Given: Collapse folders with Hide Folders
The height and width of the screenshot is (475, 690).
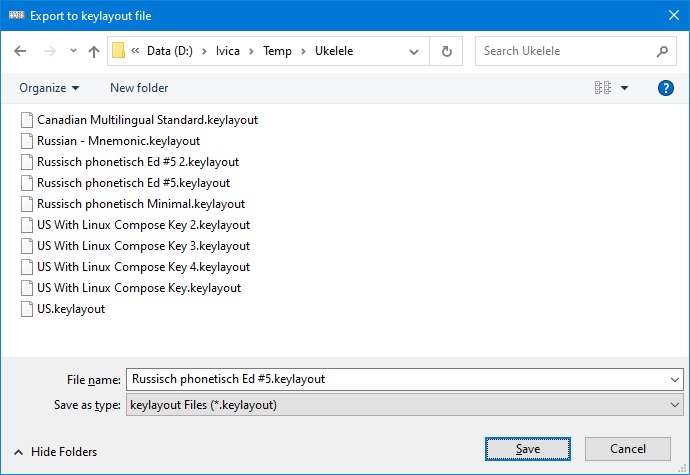Looking at the screenshot, I should point(55,452).
